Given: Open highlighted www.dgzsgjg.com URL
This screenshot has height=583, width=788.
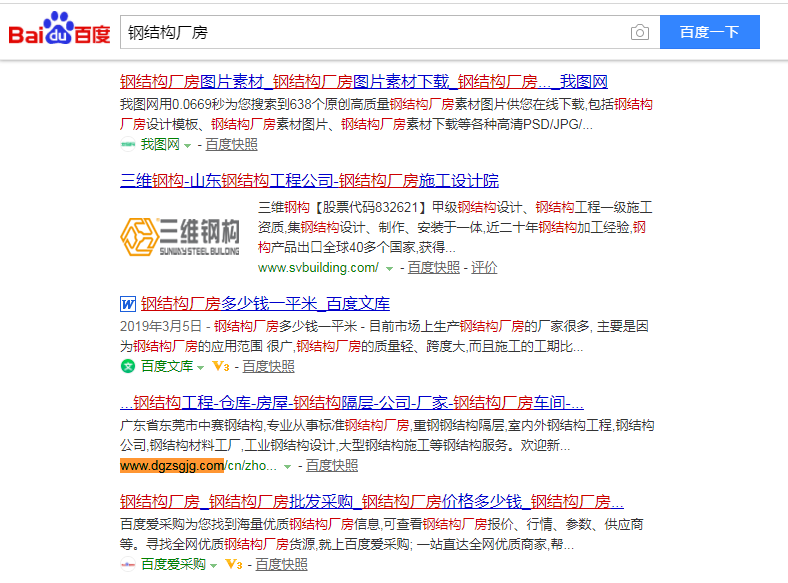Looking at the screenshot, I should tap(172, 465).
